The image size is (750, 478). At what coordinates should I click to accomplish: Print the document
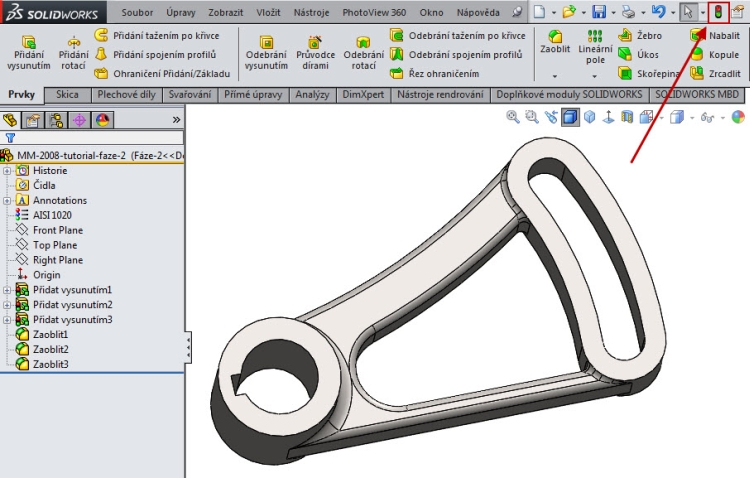pos(628,12)
